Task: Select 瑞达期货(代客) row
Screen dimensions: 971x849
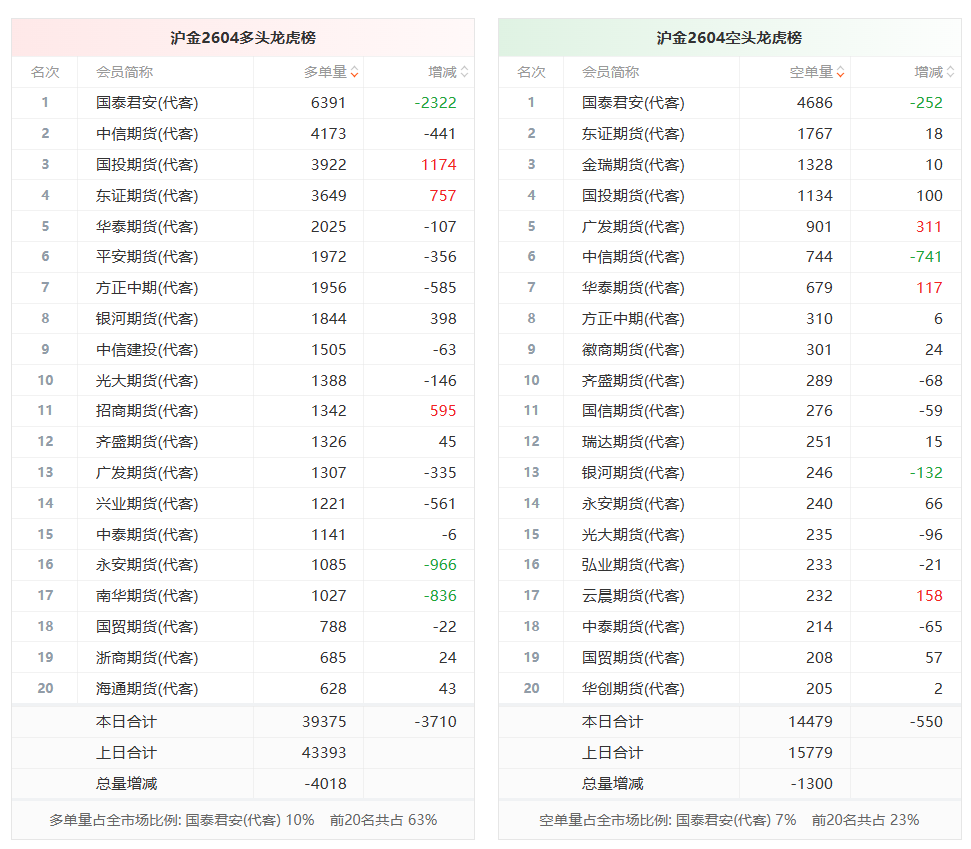Action: (729, 442)
